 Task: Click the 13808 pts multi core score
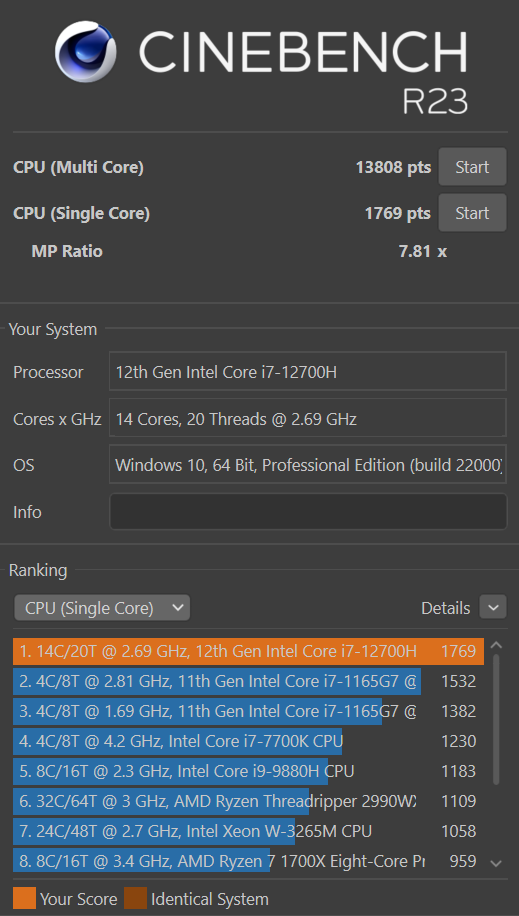pyautogui.click(x=393, y=168)
